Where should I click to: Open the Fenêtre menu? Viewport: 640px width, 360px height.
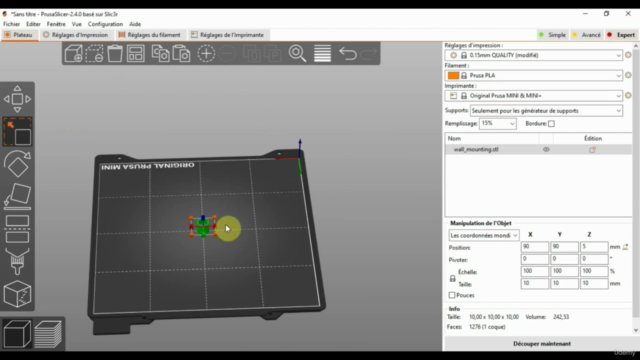point(56,24)
